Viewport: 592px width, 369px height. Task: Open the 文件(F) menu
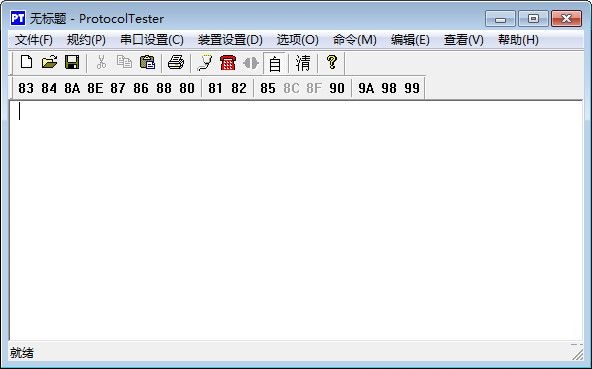pos(34,40)
